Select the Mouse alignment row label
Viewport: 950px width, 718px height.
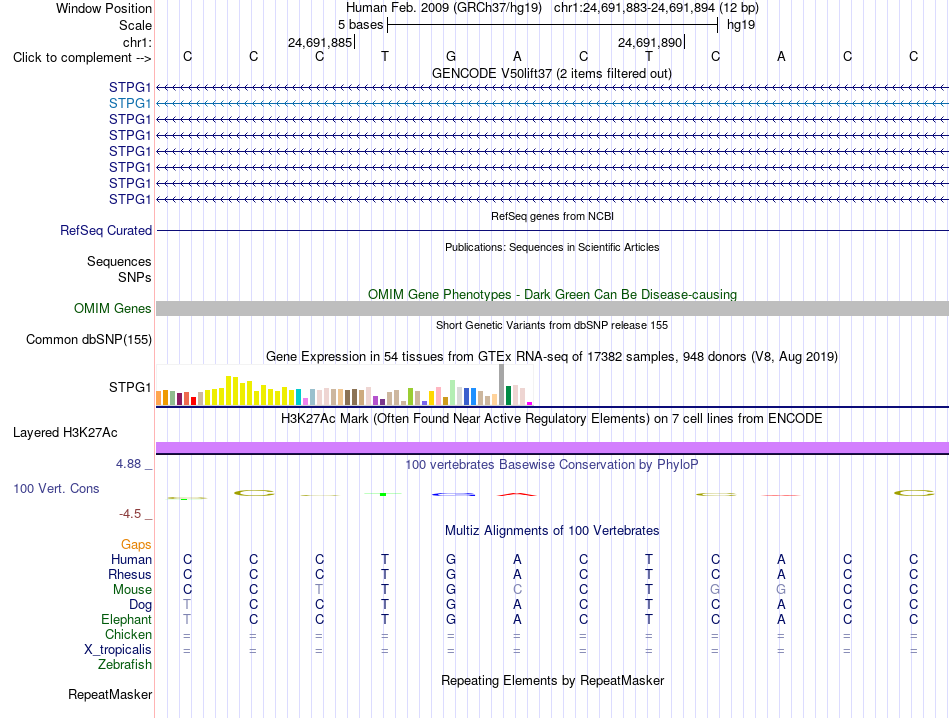pos(132,590)
